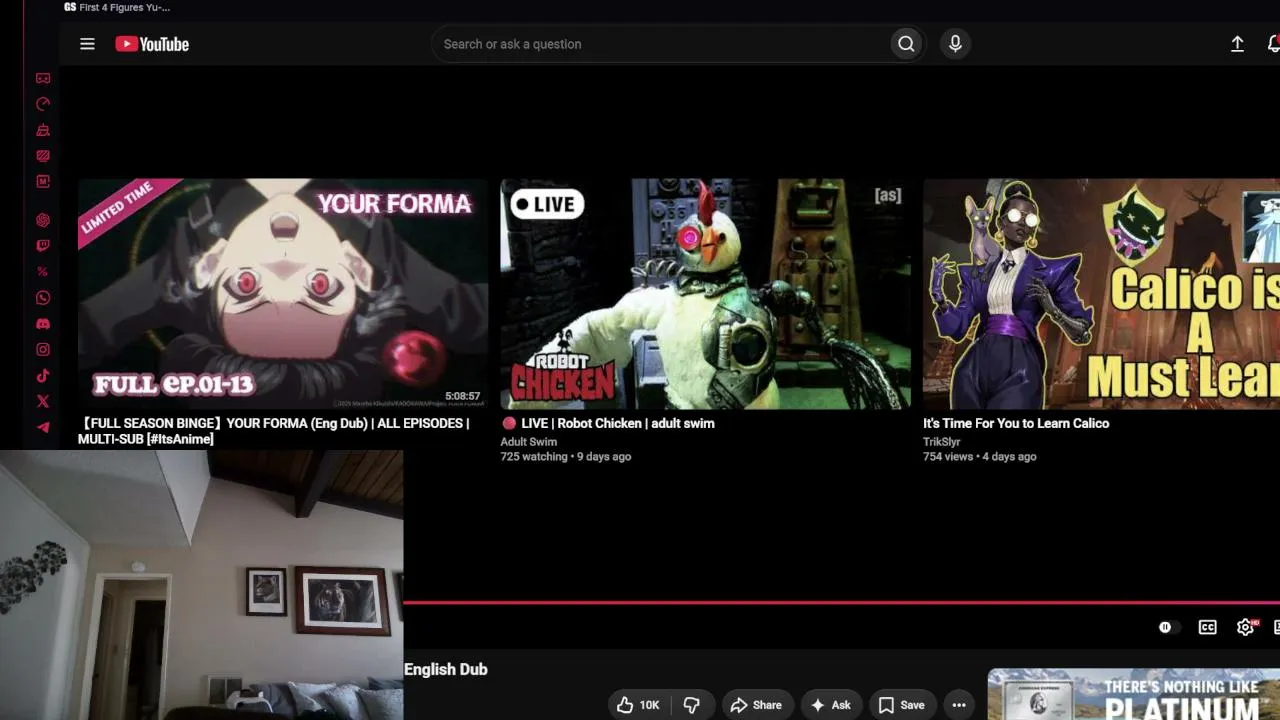Open Telegram from the browser sidebar
The width and height of the screenshot is (1280, 720).
(43, 428)
